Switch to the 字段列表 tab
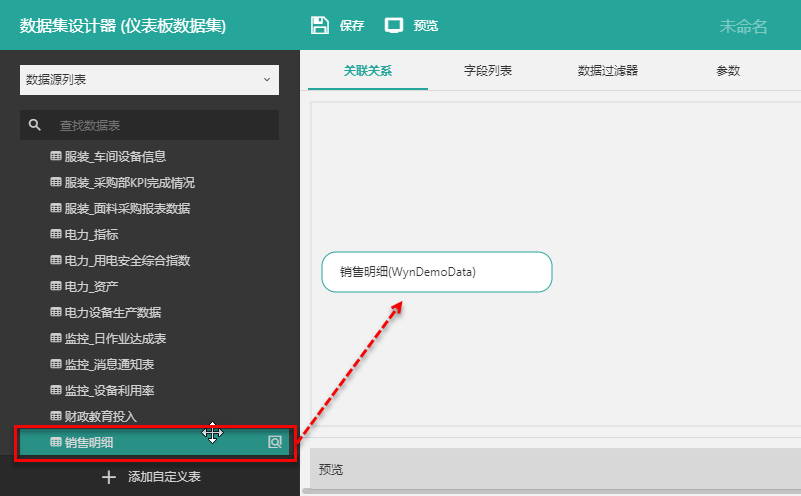801x496 pixels. [488, 71]
